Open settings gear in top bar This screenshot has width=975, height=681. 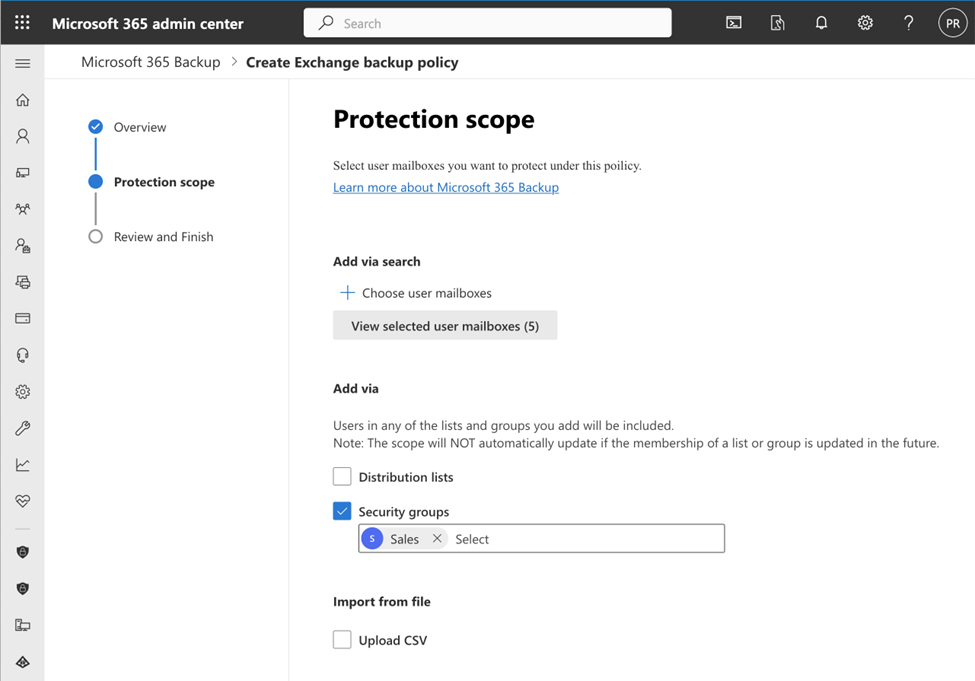pyautogui.click(x=865, y=23)
